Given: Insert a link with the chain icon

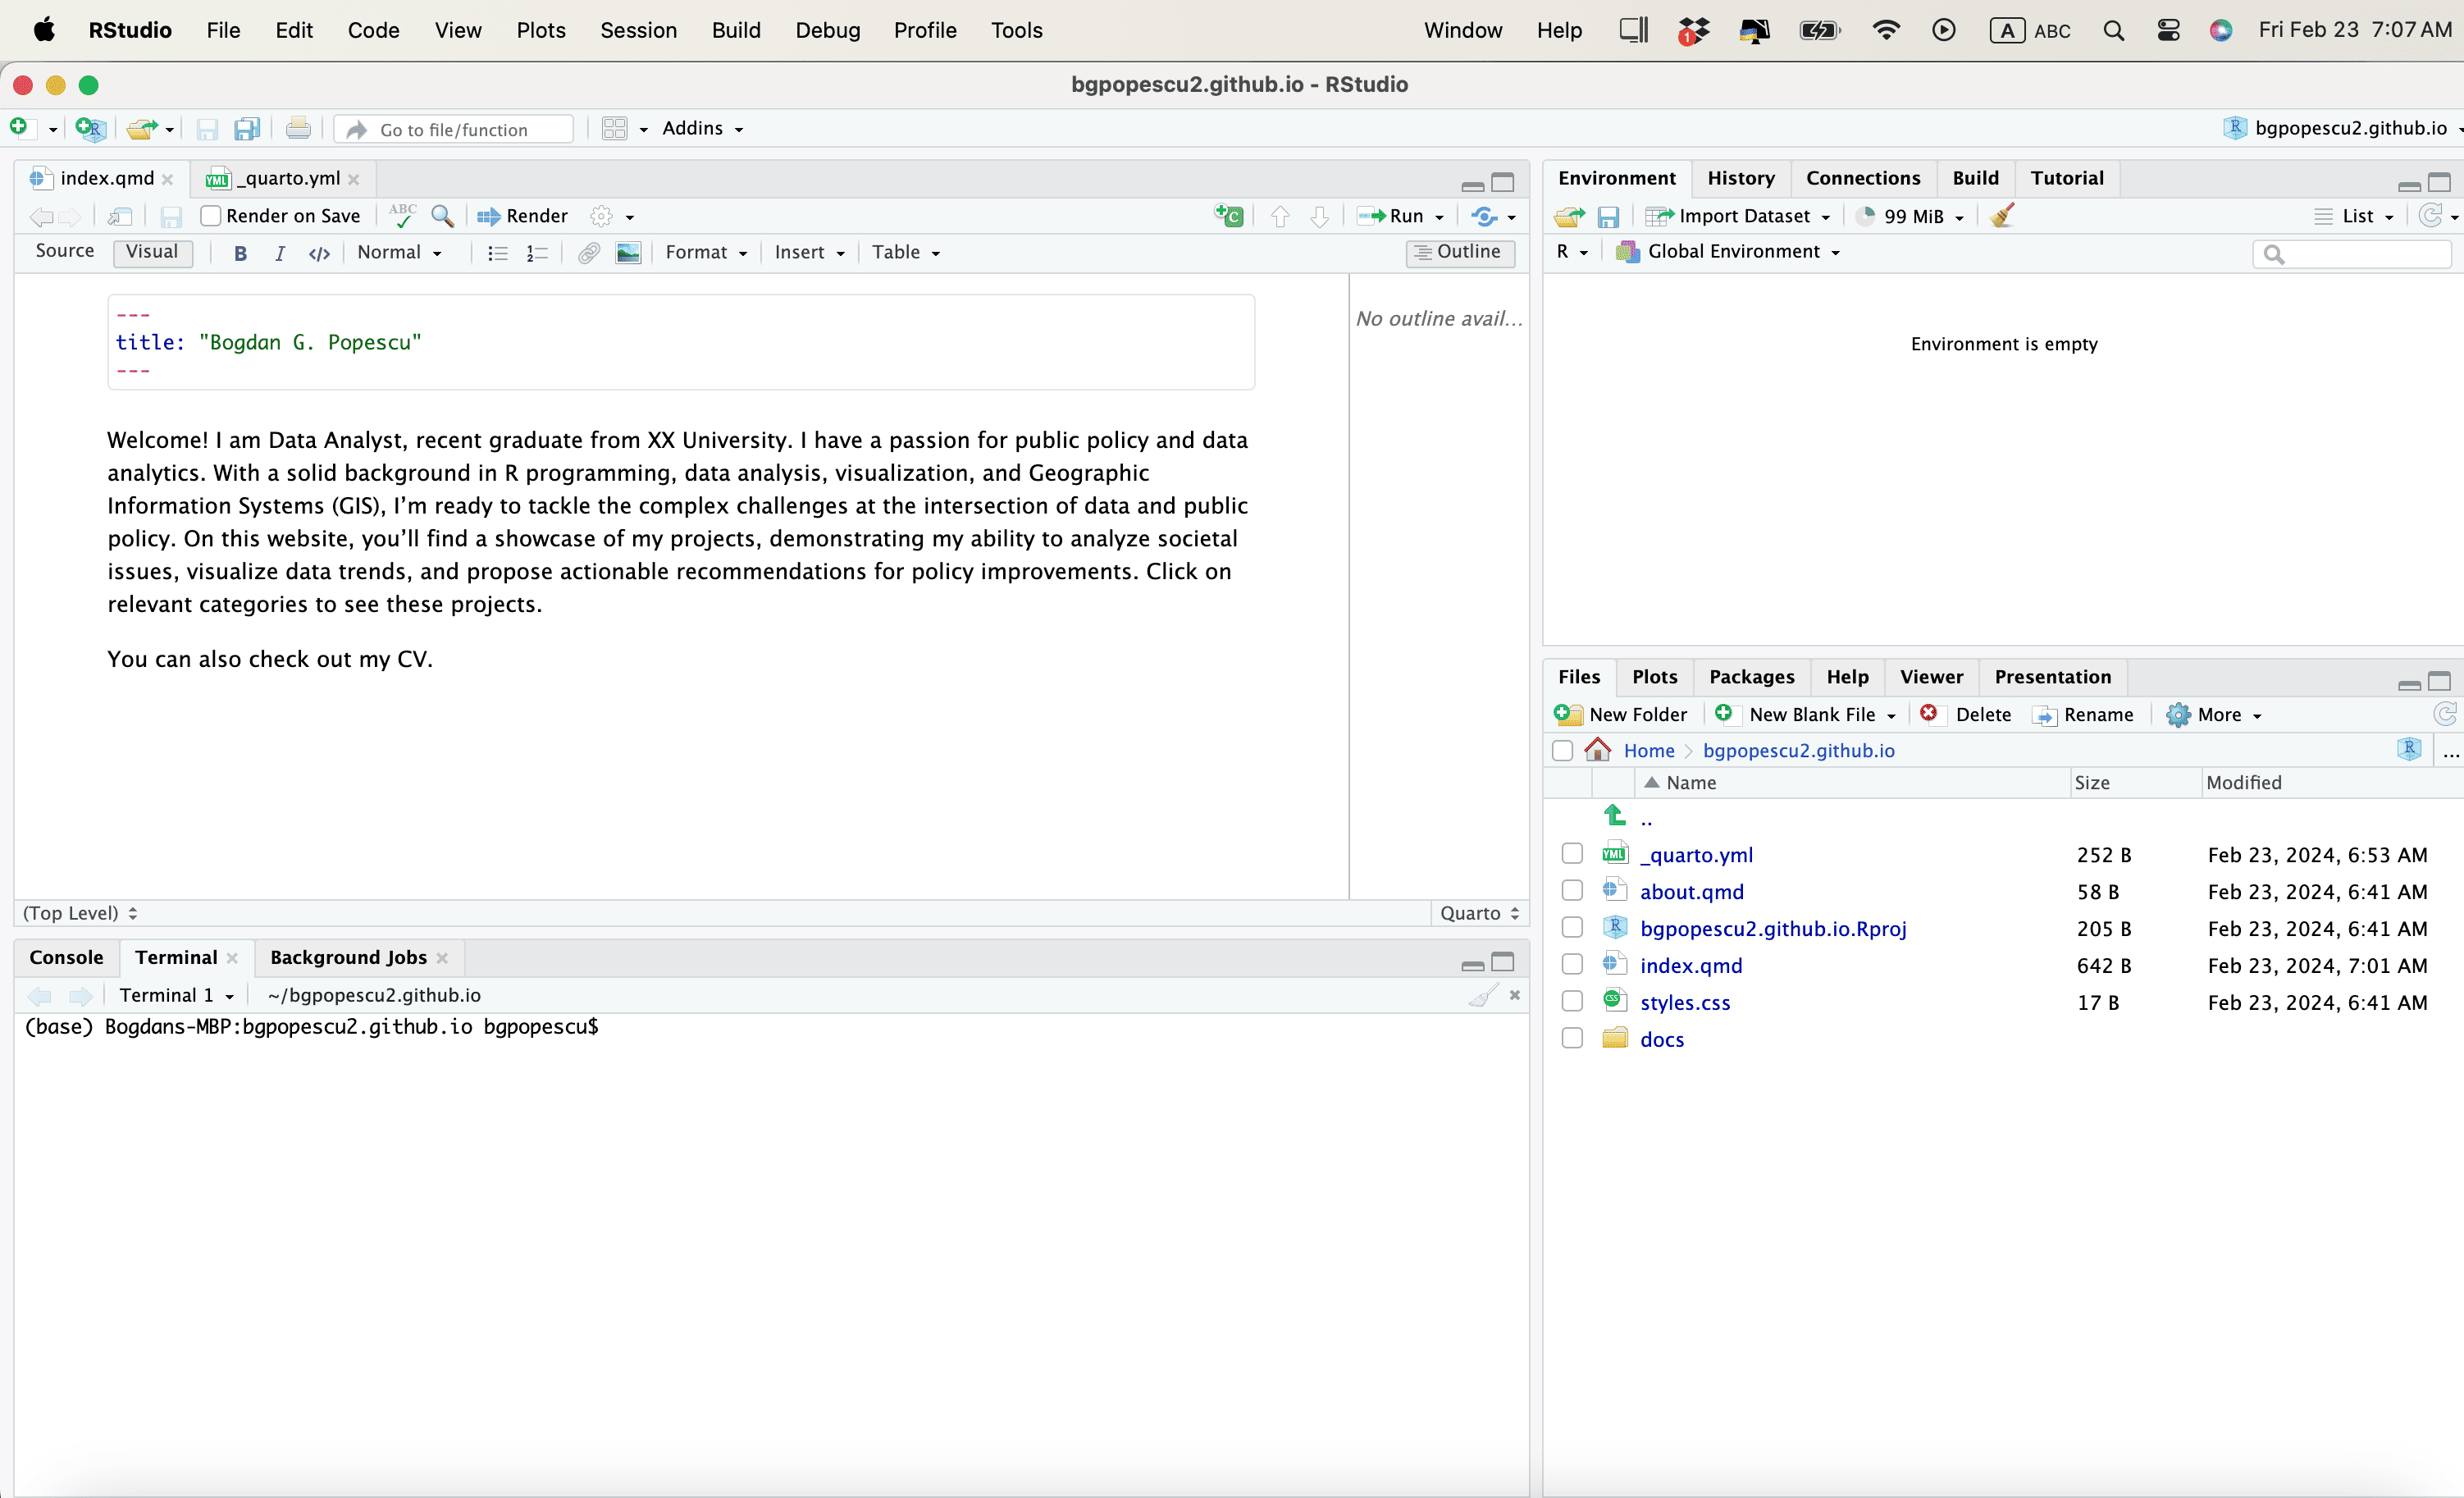Looking at the screenshot, I should click(x=589, y=253).
